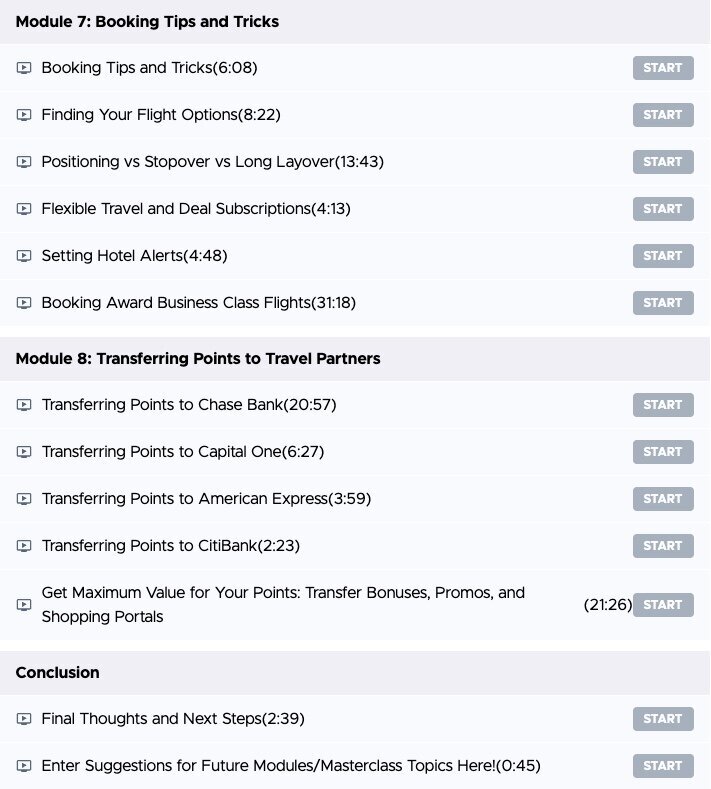The image size is (711, 789).
Task: Start Booking Award Business Class Flights lesson
Action: 663,303
